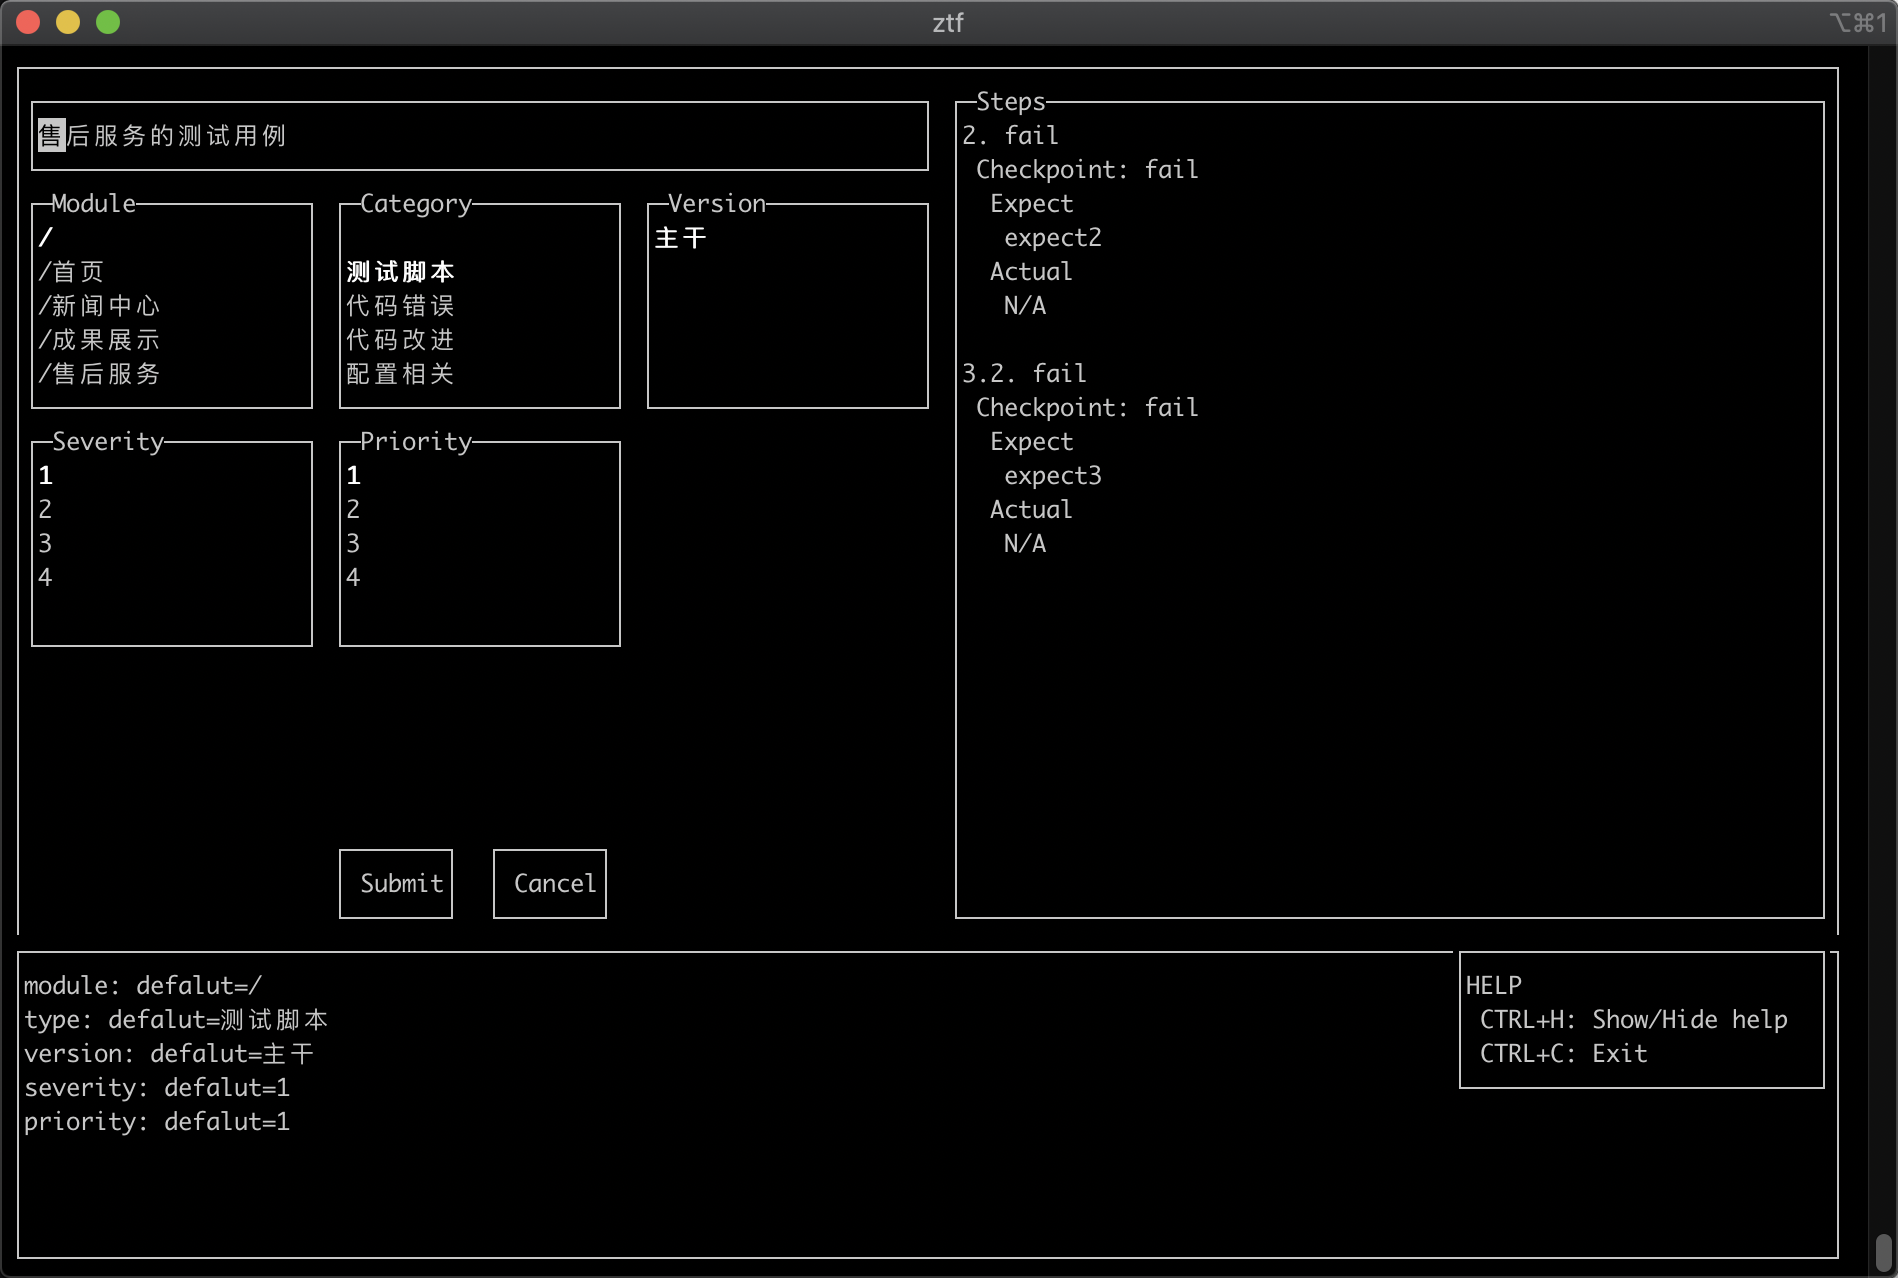Click the terminal window scrollbar thumb
The image size is (1898, 1278).
tap(1883, 1251)
